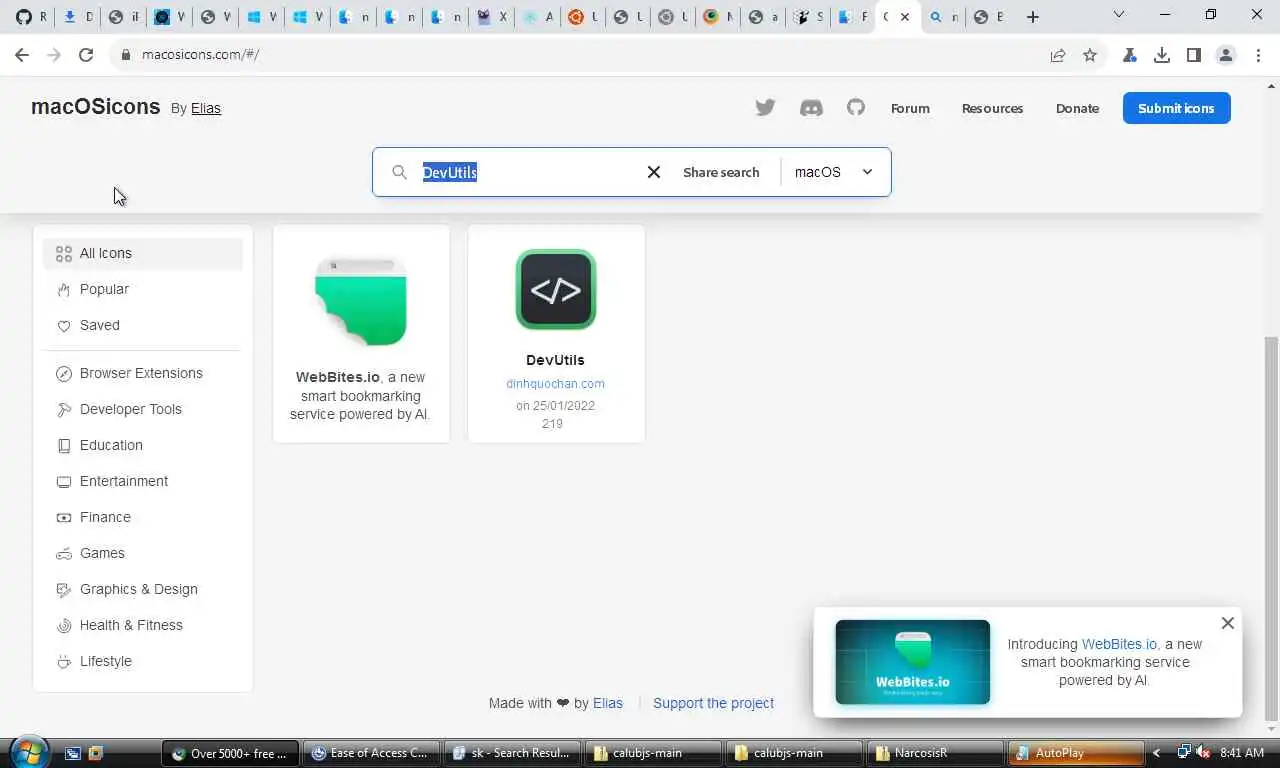Select Education category
The height and width of the screenshot is (768, 1280).
143,445
